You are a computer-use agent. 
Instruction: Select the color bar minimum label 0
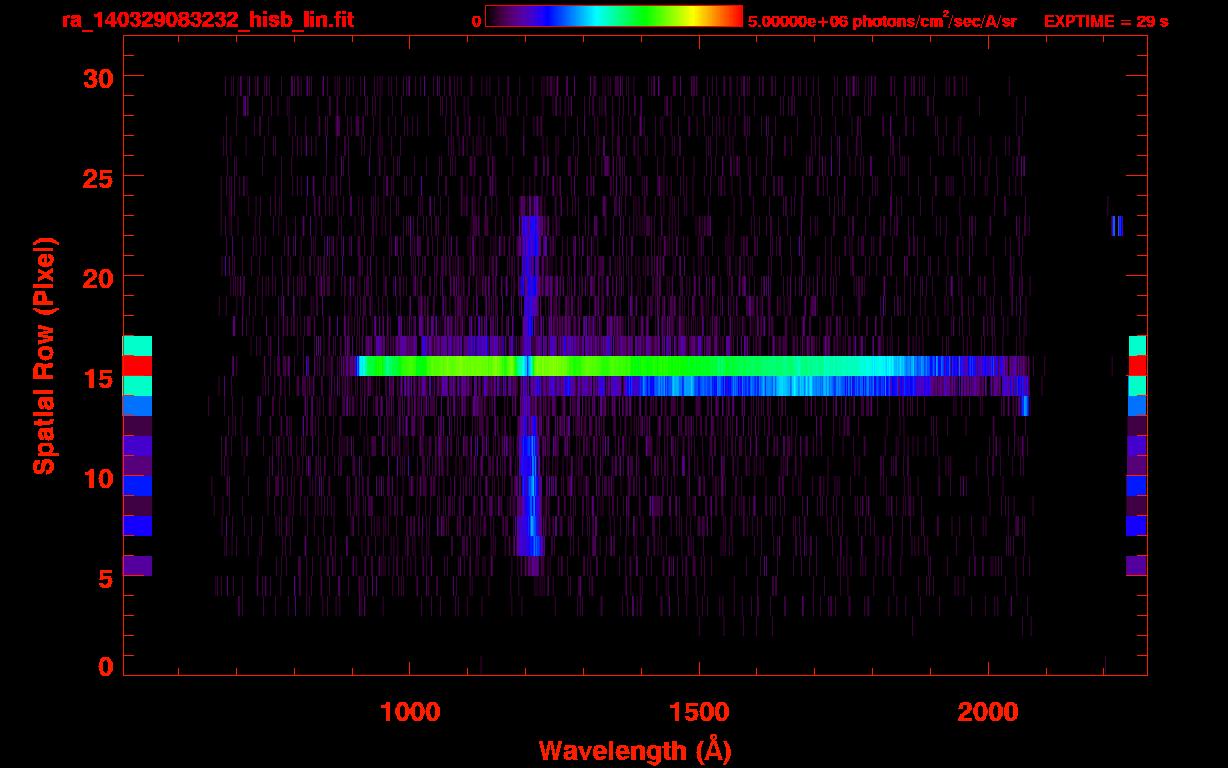[476, 22]
